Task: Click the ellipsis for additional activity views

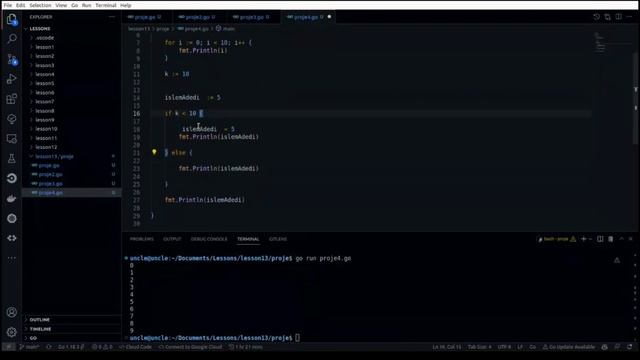Action: click(x=12, y=258)
